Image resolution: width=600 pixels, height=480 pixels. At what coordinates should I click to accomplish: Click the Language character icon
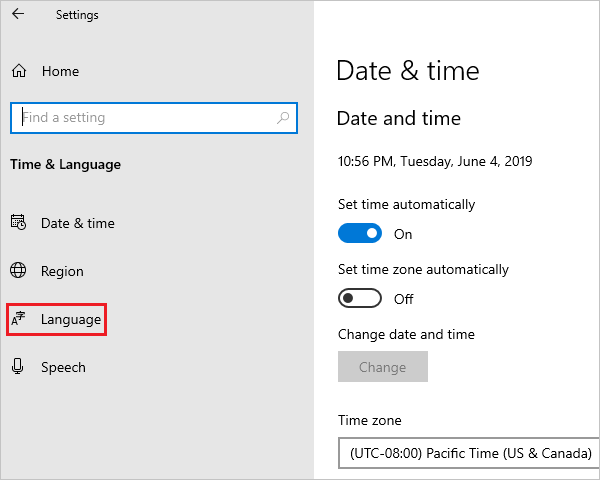coord(18,319)
